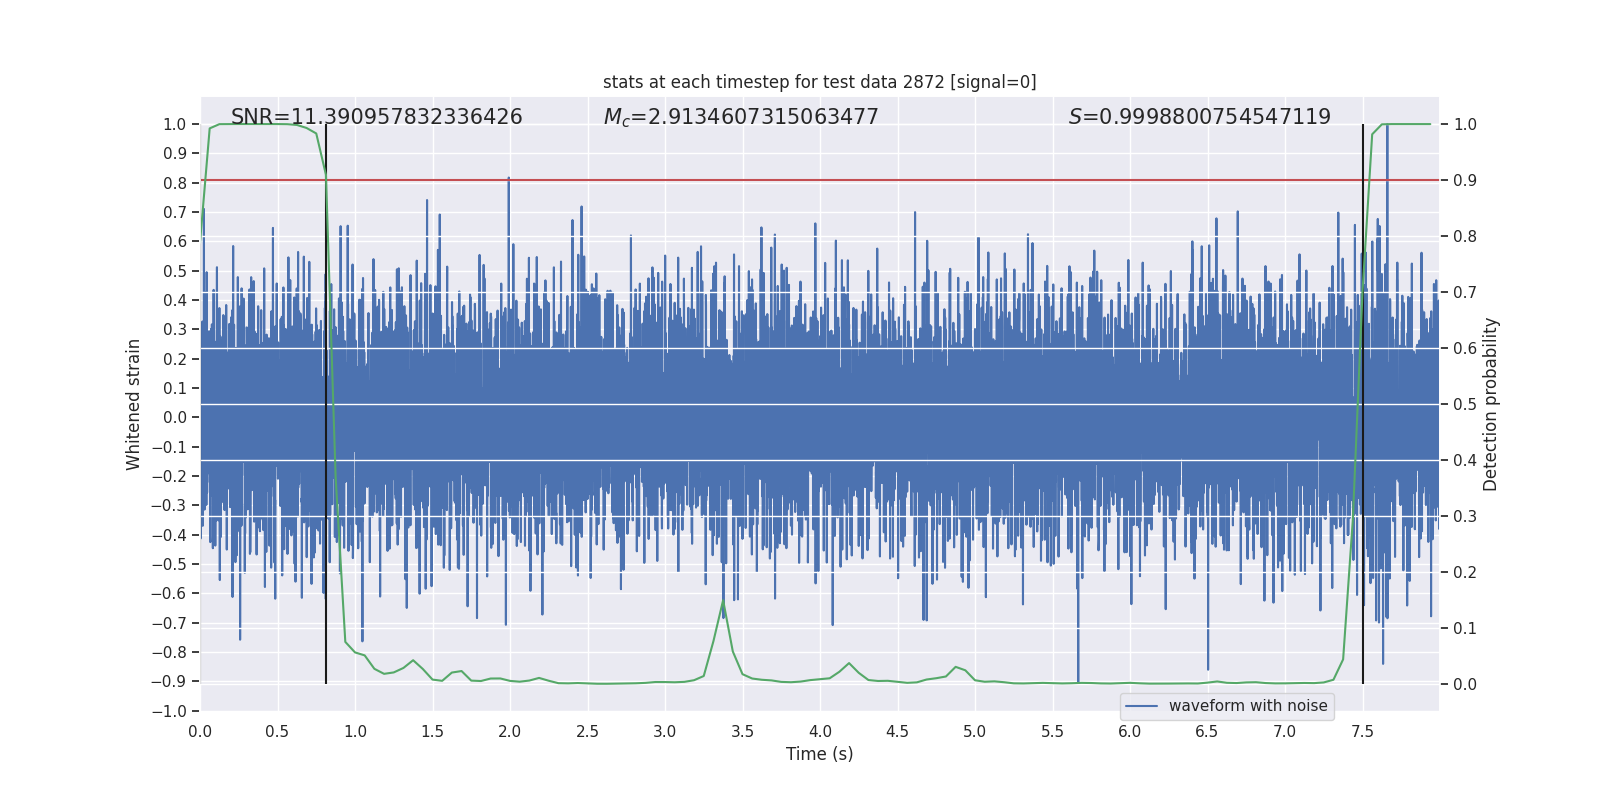The width and height of the screenshot is (1600, 800).
Task: Click the blue line sample in legend
Action: (x=1141, y=706)
